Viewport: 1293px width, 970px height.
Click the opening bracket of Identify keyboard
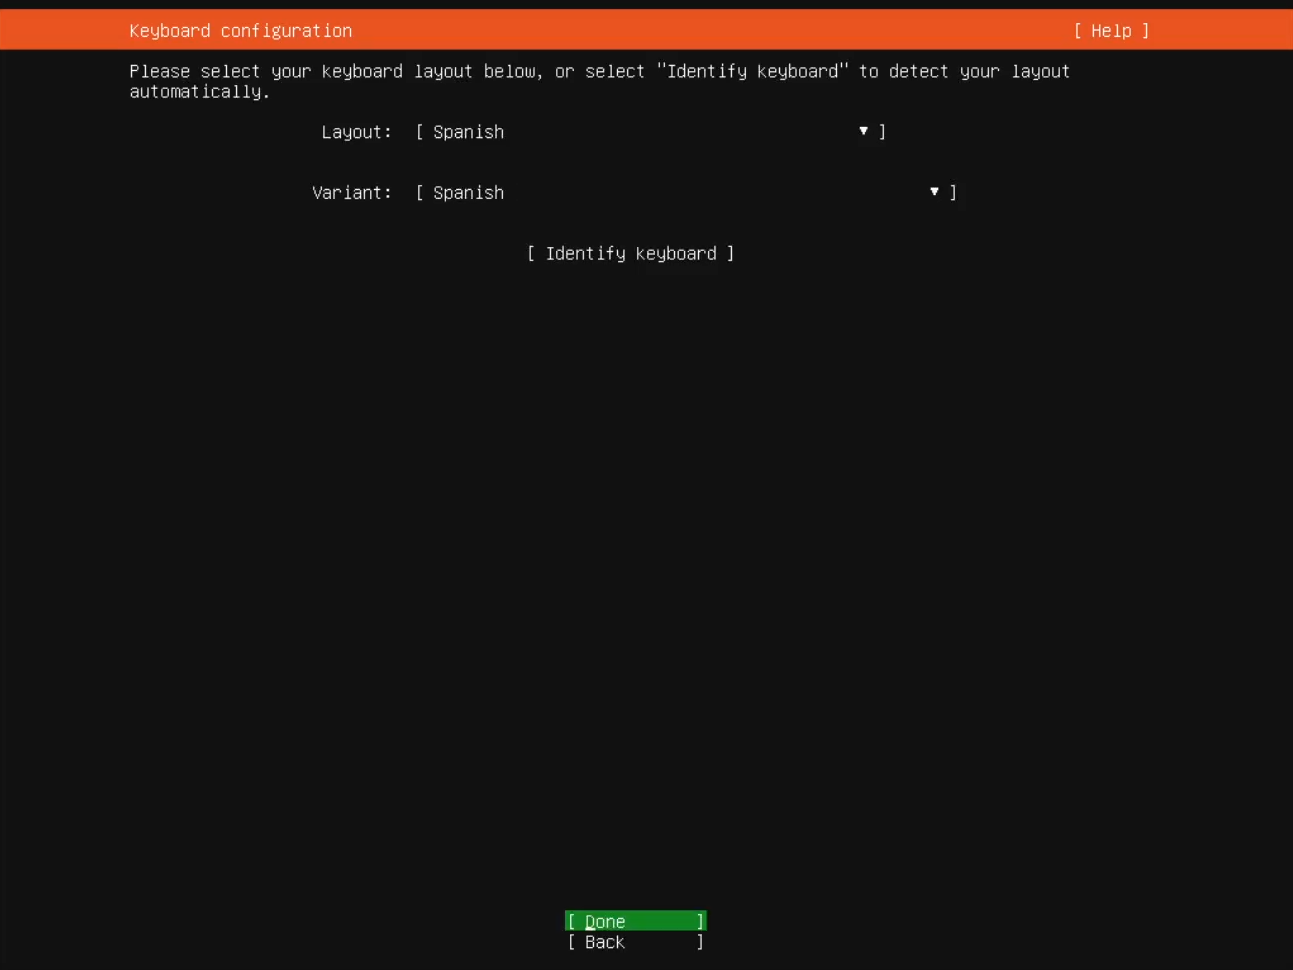pyautogui.click(x=531, y=254)
